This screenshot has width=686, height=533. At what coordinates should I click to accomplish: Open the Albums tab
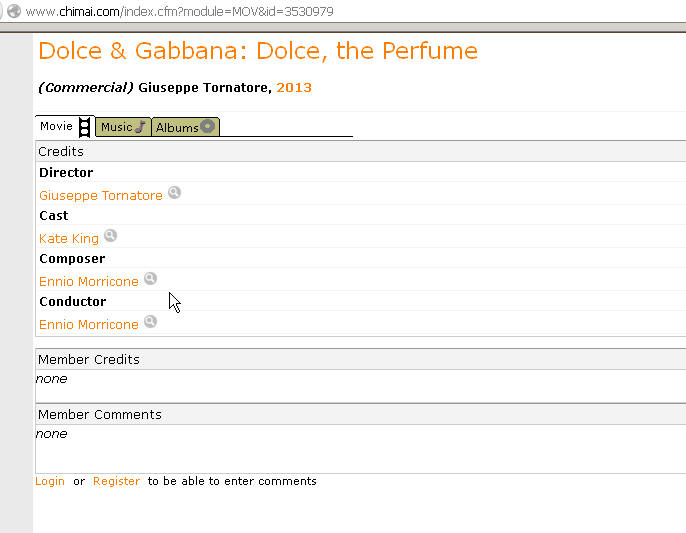(186, 127)
